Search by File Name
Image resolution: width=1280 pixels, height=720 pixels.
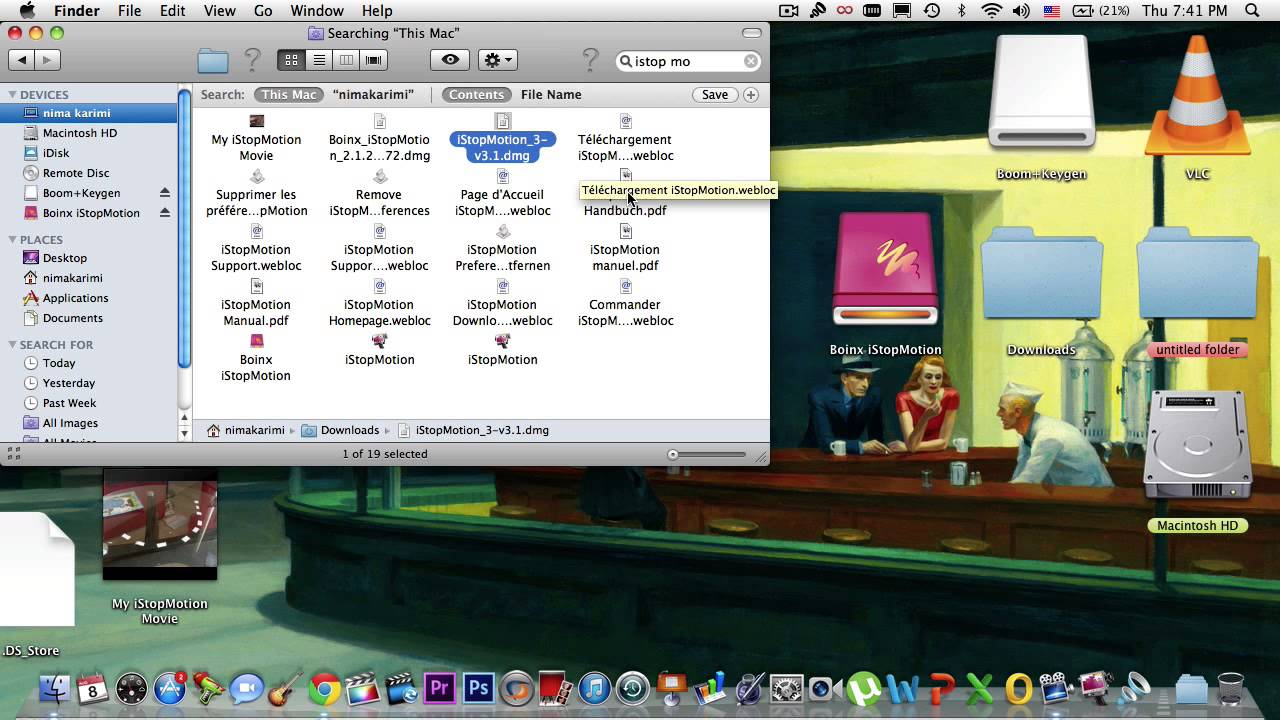tap(551, 95)
